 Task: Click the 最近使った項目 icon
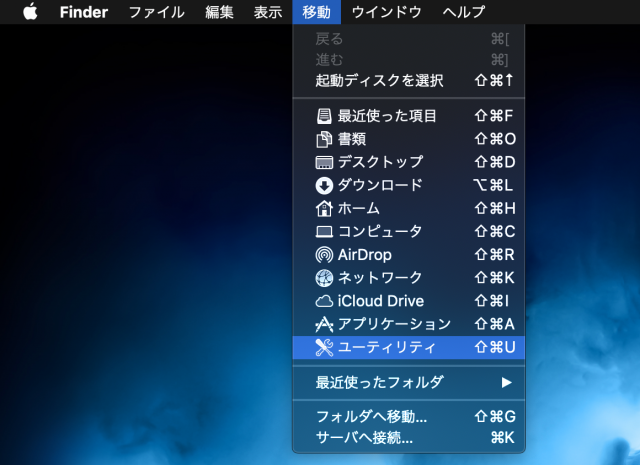point(324,116)
